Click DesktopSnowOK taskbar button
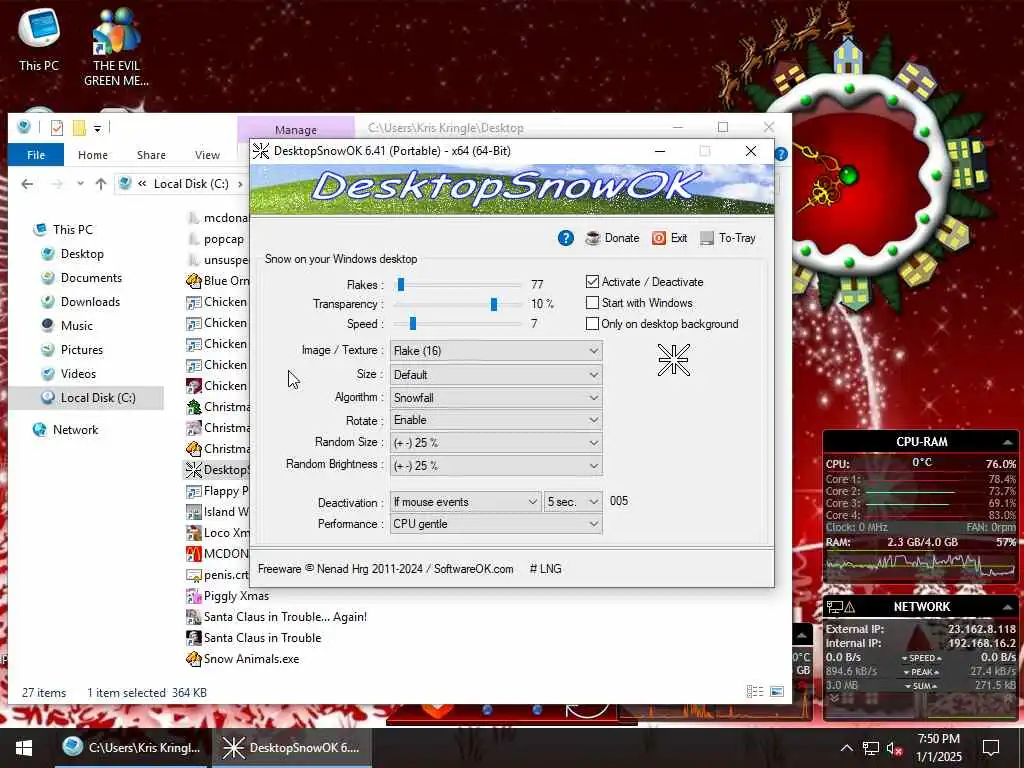 click(x=292, y=748)
